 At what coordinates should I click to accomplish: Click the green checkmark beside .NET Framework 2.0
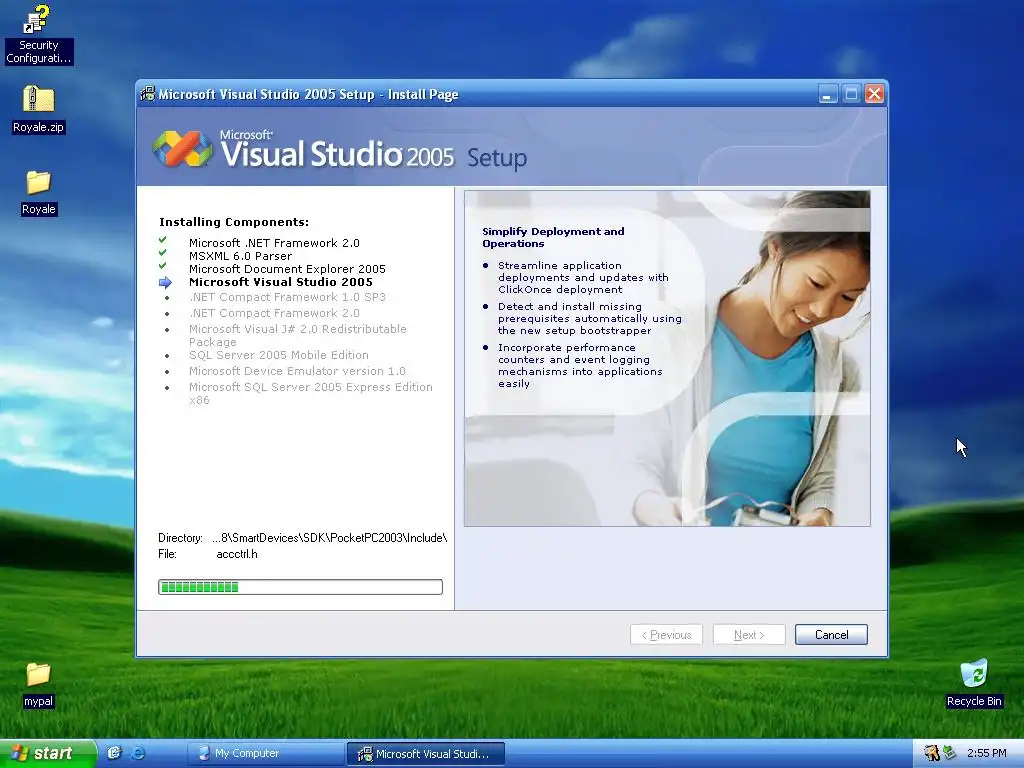tap(163, 240)
